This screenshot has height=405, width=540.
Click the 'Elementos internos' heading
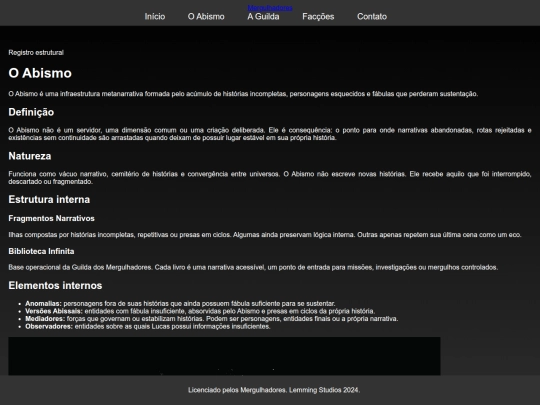click(55, 285)
